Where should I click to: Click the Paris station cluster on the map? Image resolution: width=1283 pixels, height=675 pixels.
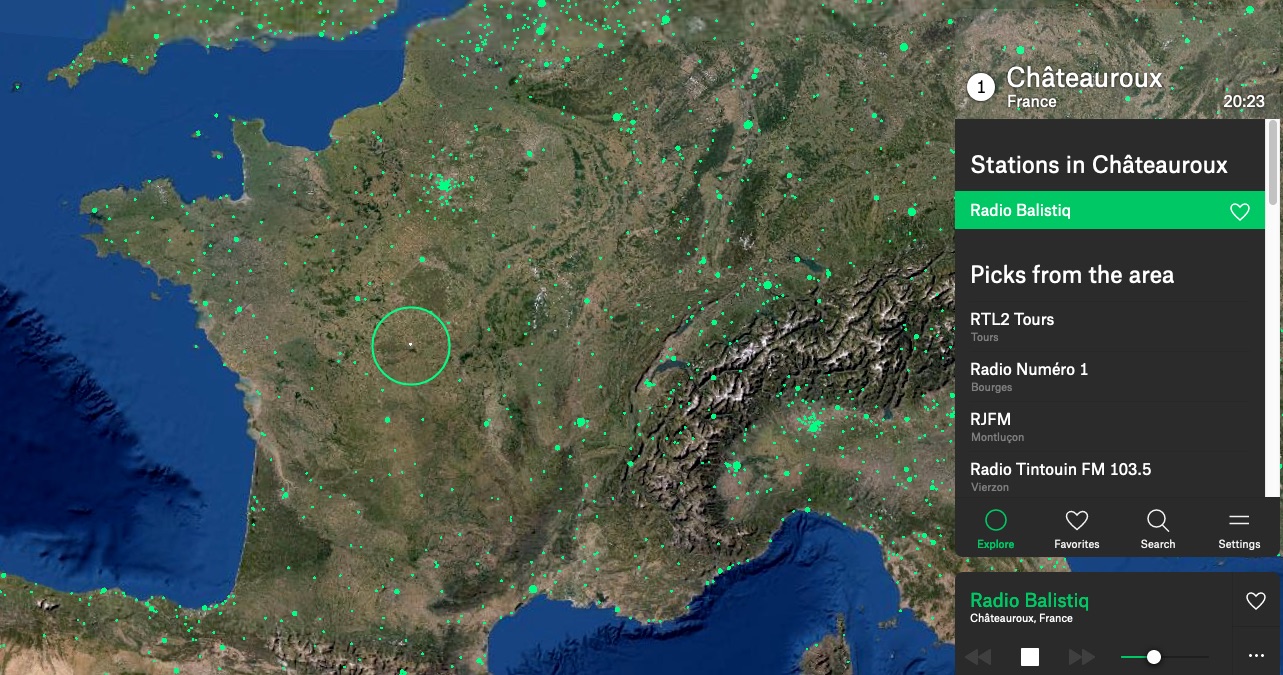(445, 184)
